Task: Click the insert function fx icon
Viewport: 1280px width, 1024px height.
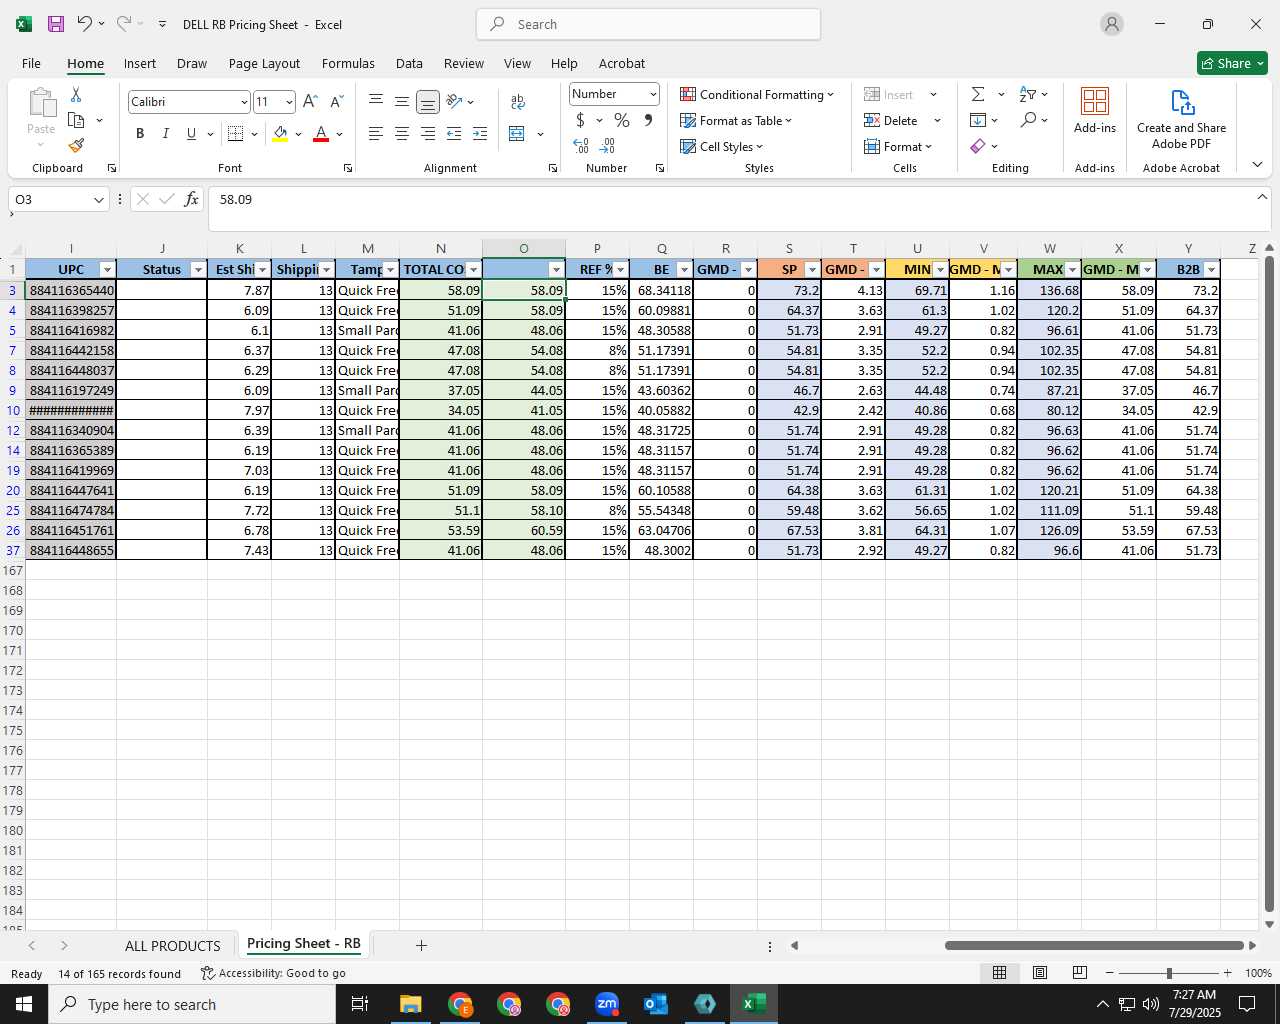Action: point(191,199)
